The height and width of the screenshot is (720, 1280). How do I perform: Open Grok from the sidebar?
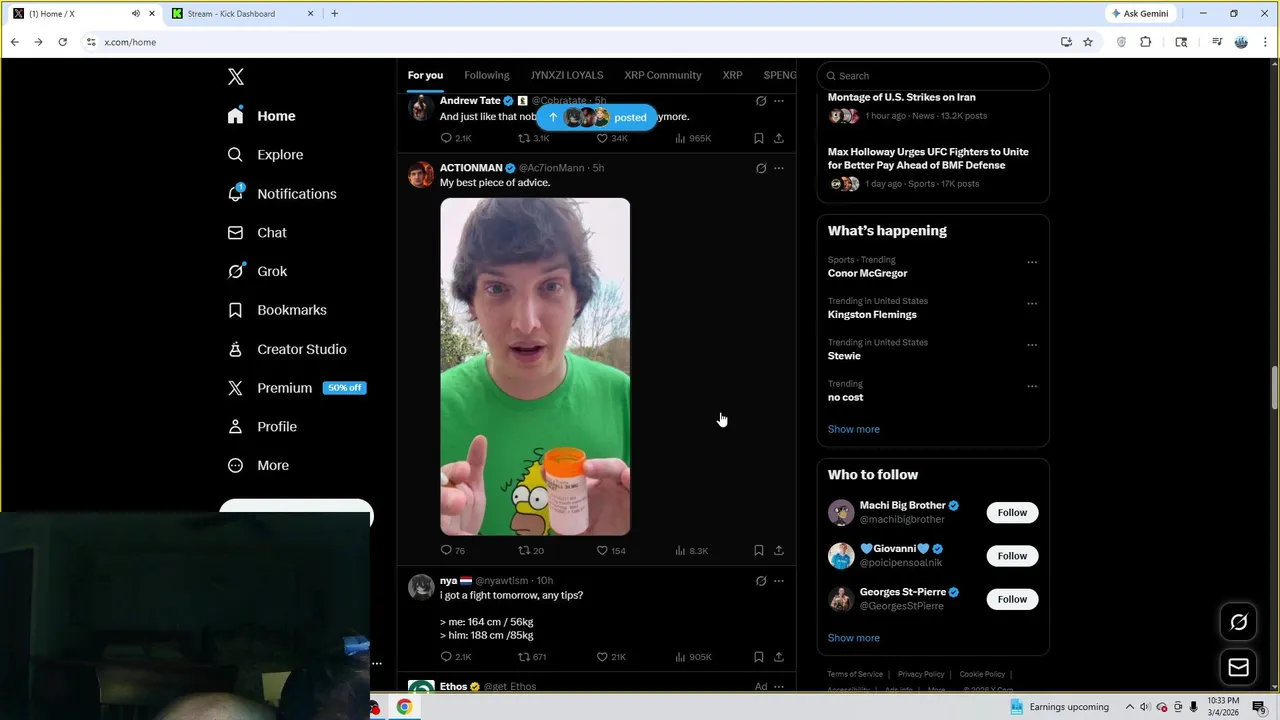pyautogui.click(x=257, y=271)
